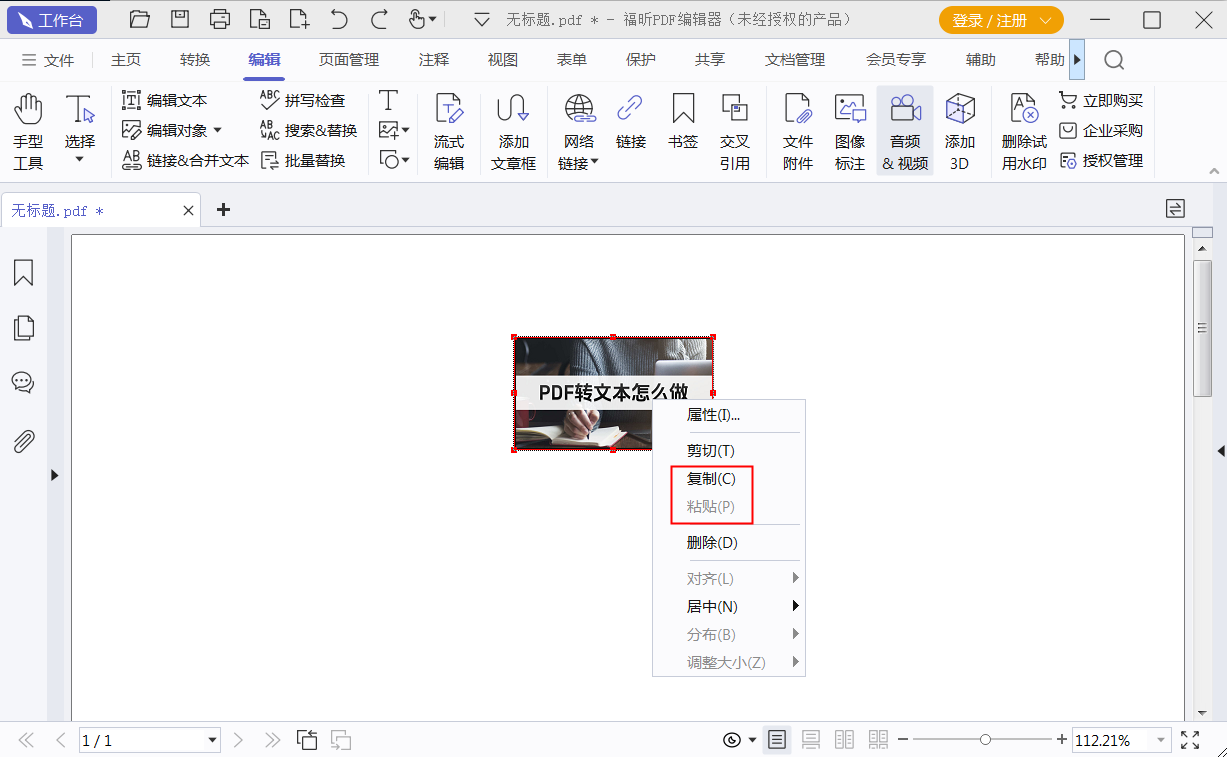Image resolution: width=1227 pixels, height=757 pixels.
Task: Expand the 编辑对象 dropdown
Action: coord(218,129)
